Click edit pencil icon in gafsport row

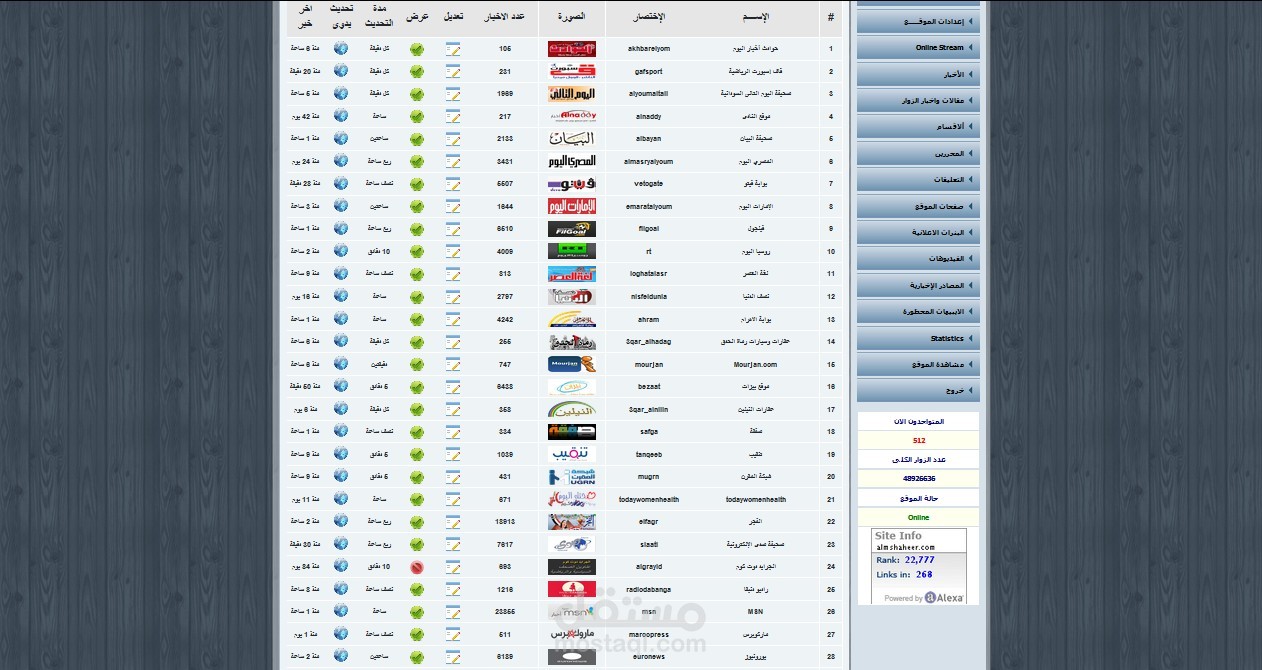453,71
